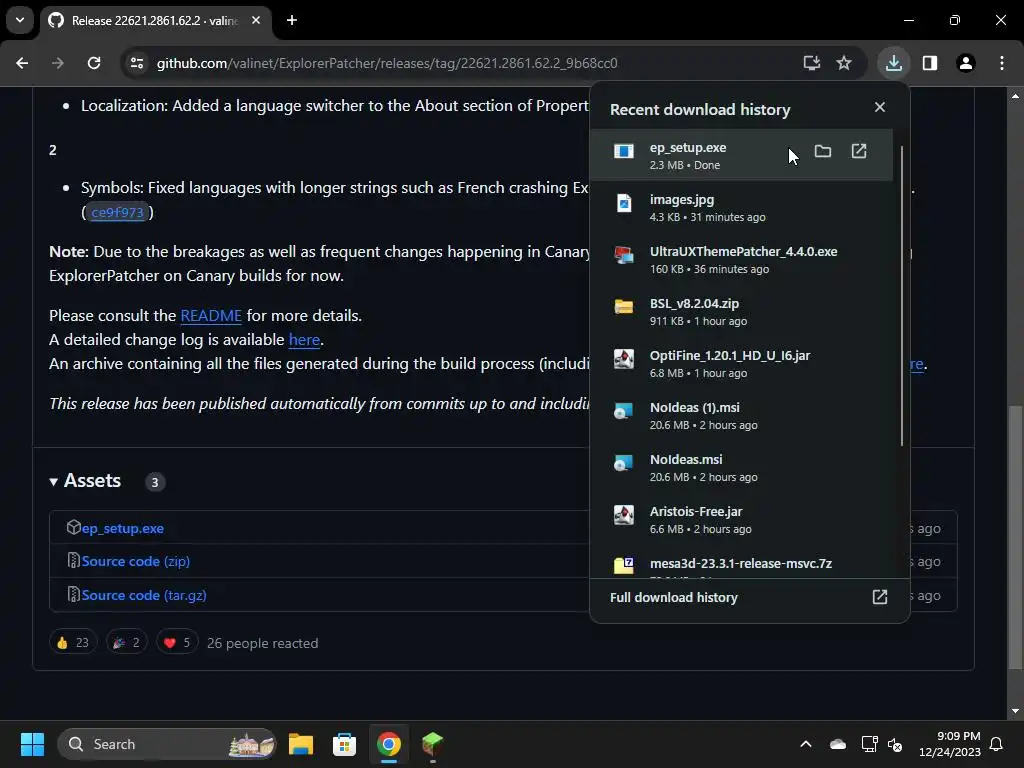
Task: Go back using the browser back arrow
Action: (22, 63)
